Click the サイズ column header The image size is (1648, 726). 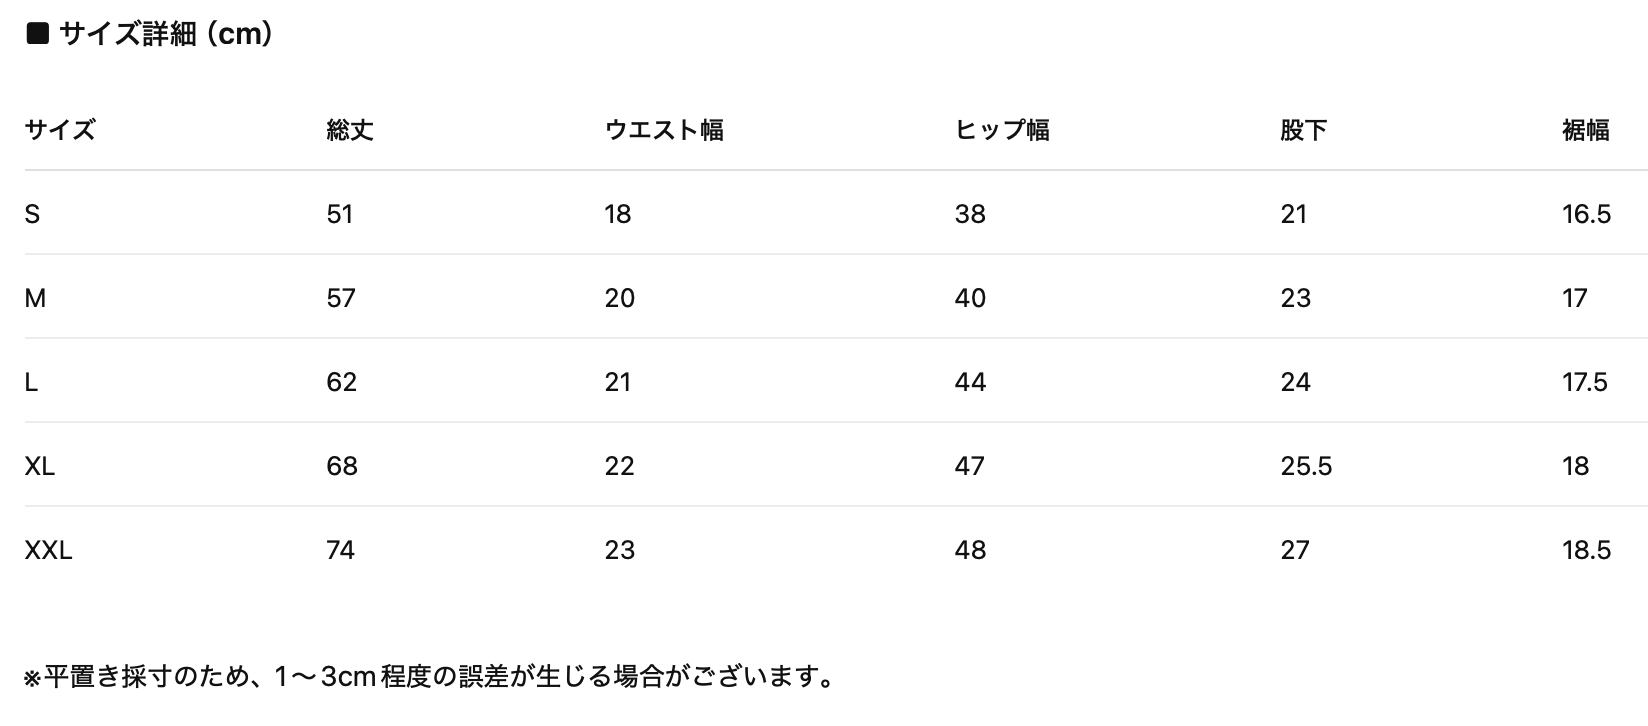tap(60, 130)
